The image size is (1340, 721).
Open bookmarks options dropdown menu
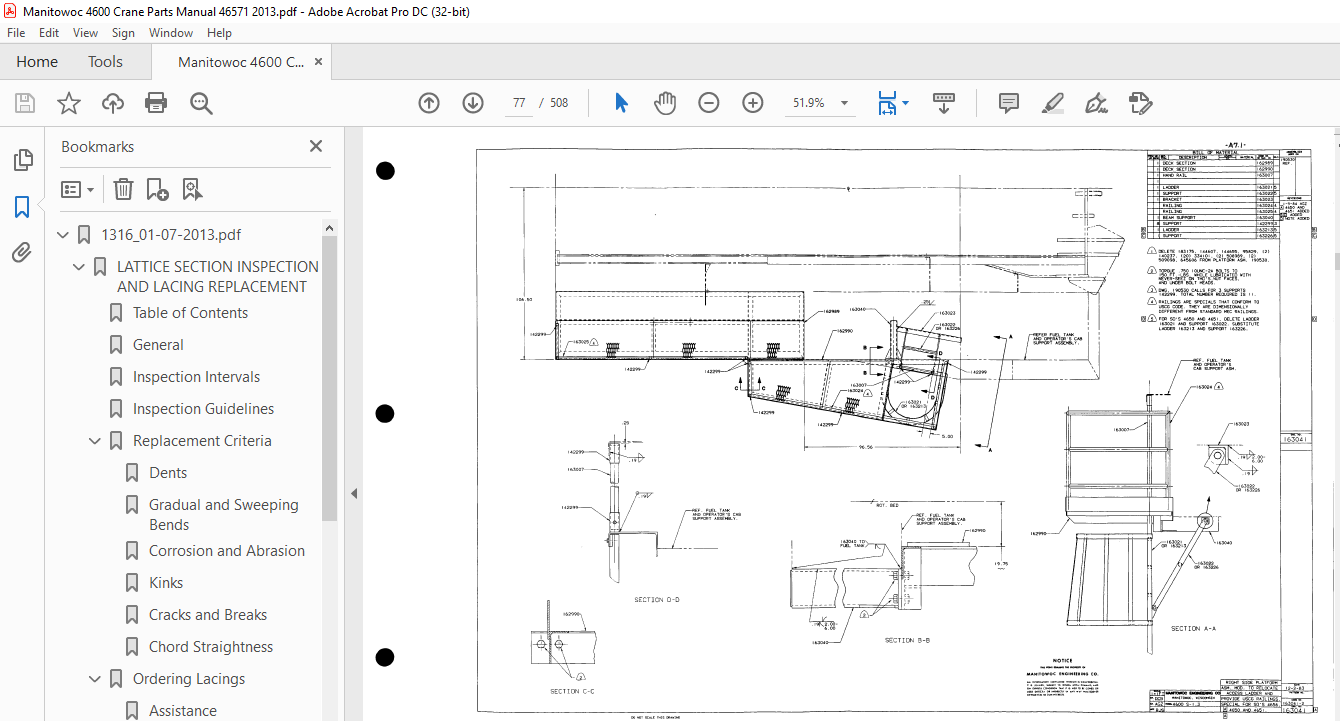coord(77,189)
